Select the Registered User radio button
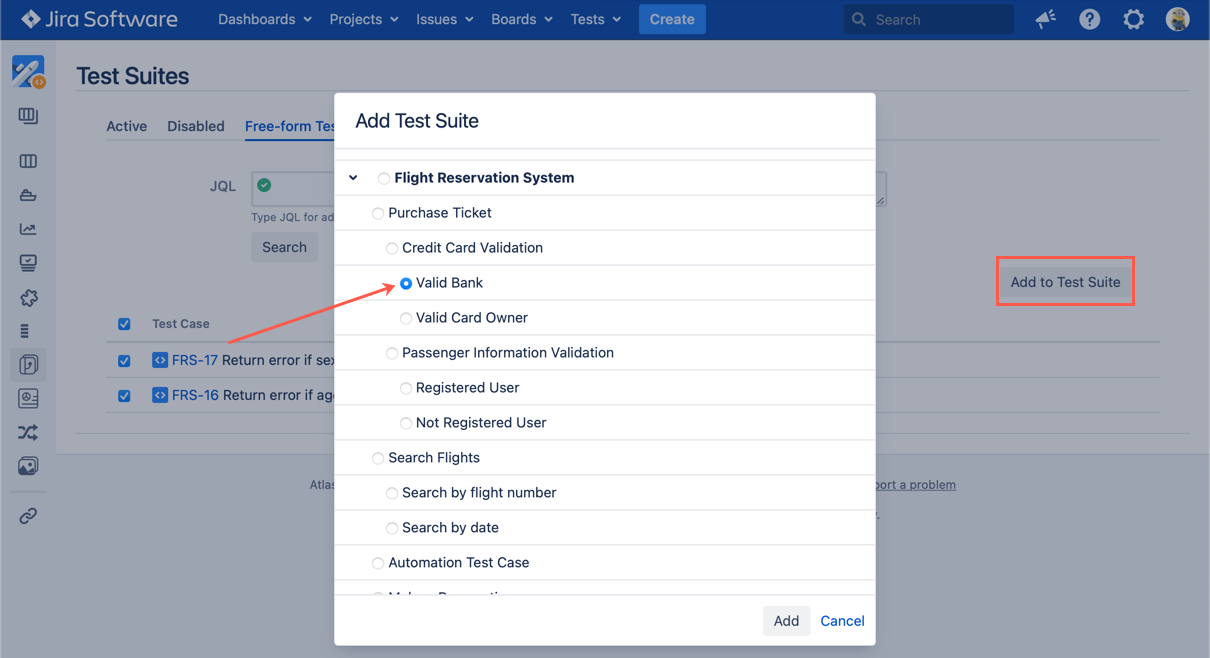Screen dimensions: 1210x658 click(406, 388)
